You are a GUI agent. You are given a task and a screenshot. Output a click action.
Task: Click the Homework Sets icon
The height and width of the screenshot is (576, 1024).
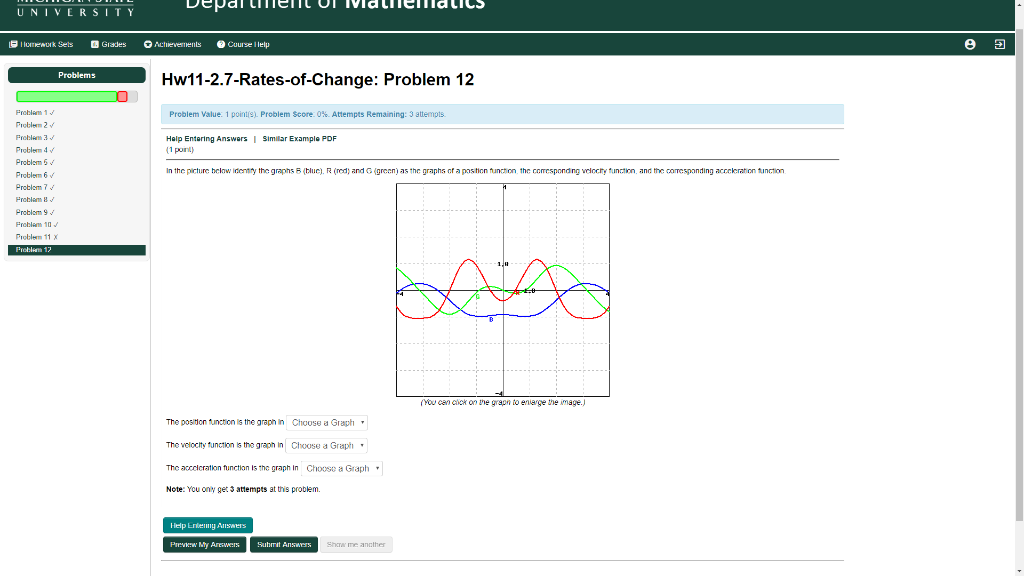pyautogui.click(x=13, y=44)
